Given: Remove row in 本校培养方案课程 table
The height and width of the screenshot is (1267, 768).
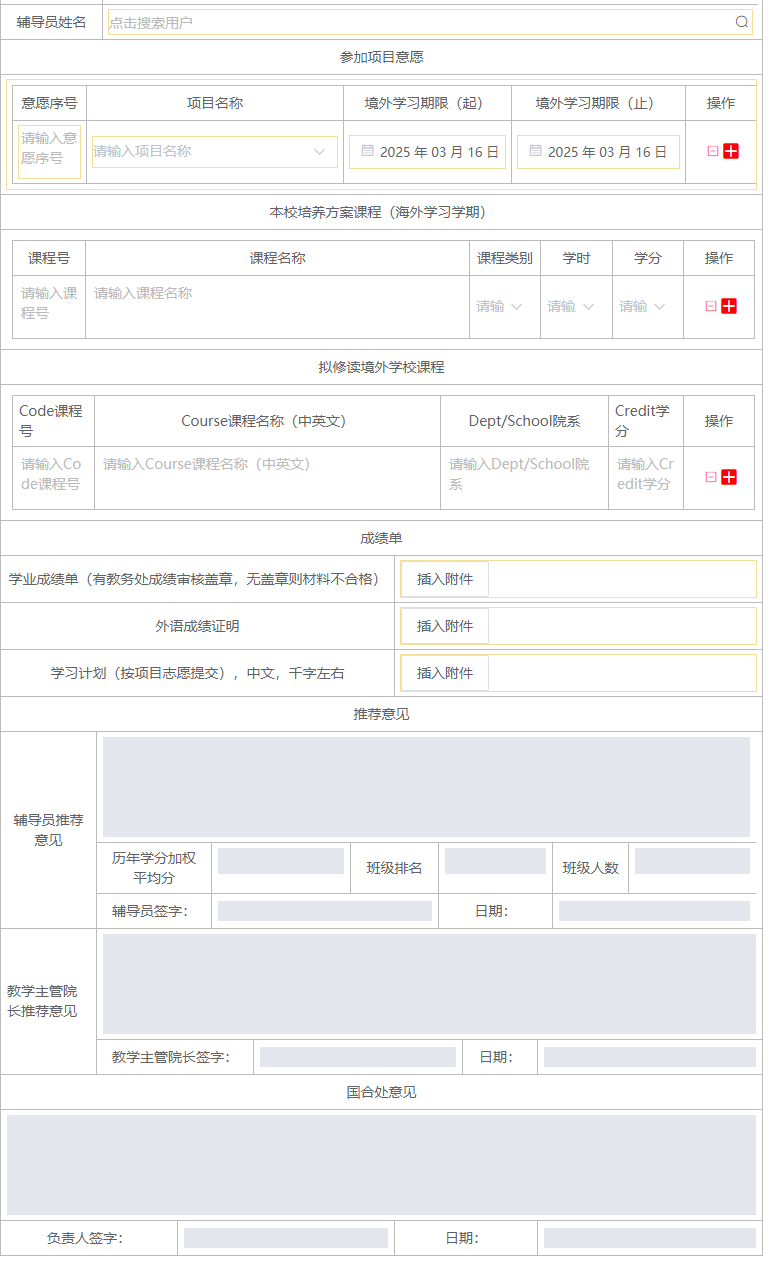Looking at the screenshot, I should [x=711, y=306].
